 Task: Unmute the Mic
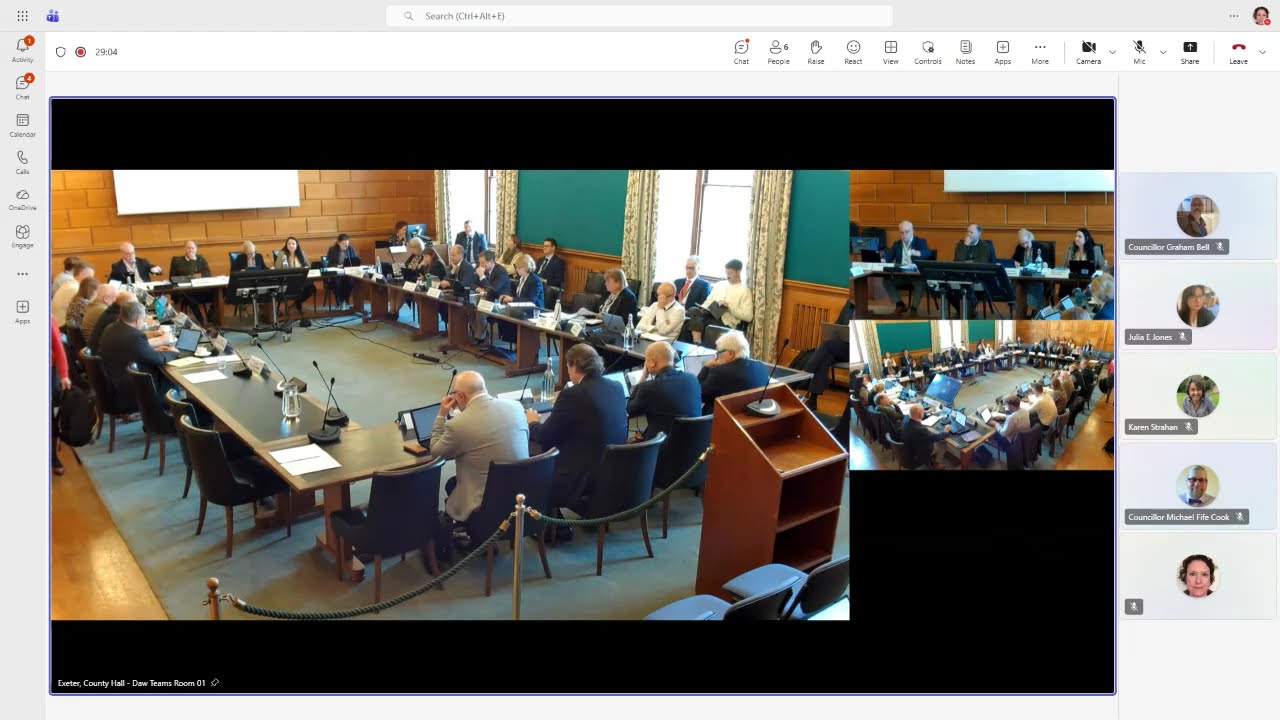click(1139, 52)
